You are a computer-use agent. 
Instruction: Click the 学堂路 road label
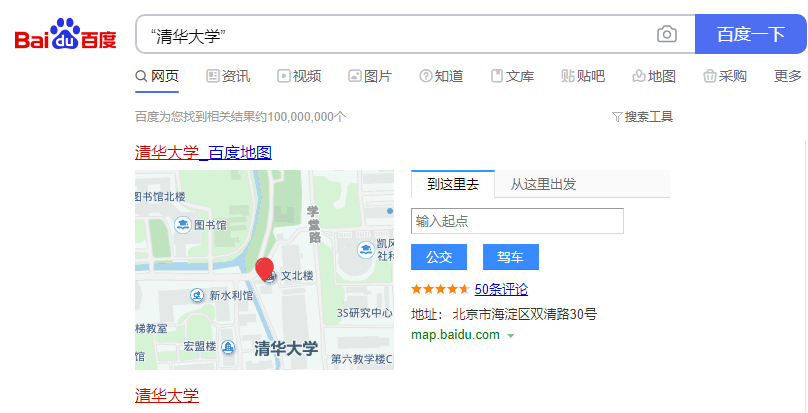point(313,224)
